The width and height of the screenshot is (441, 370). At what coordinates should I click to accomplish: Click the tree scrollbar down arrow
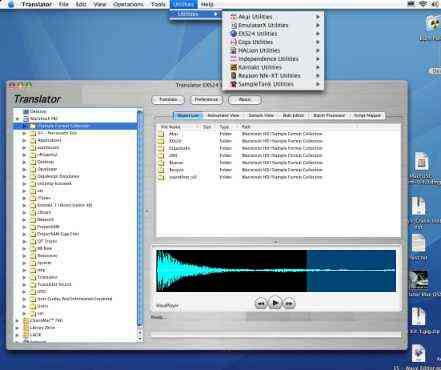pos(140,339)
